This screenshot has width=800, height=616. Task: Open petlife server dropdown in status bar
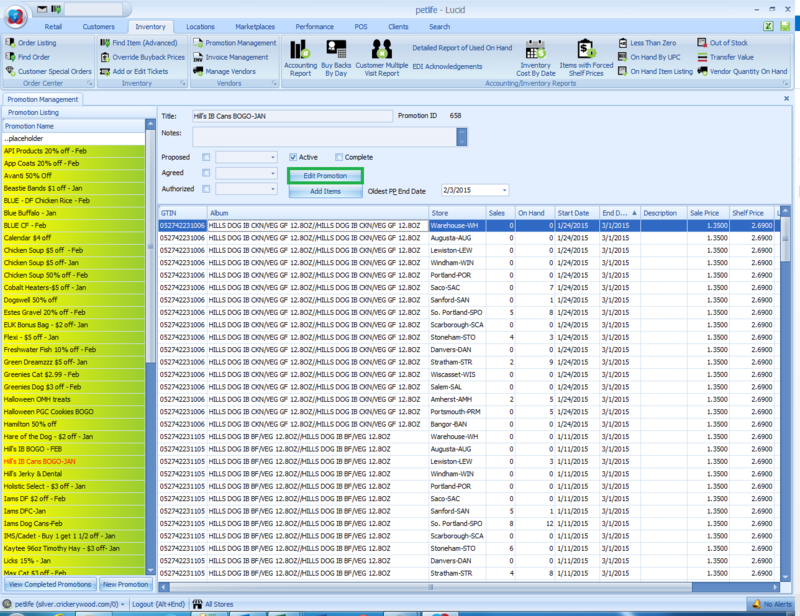[x=122, y=604]
